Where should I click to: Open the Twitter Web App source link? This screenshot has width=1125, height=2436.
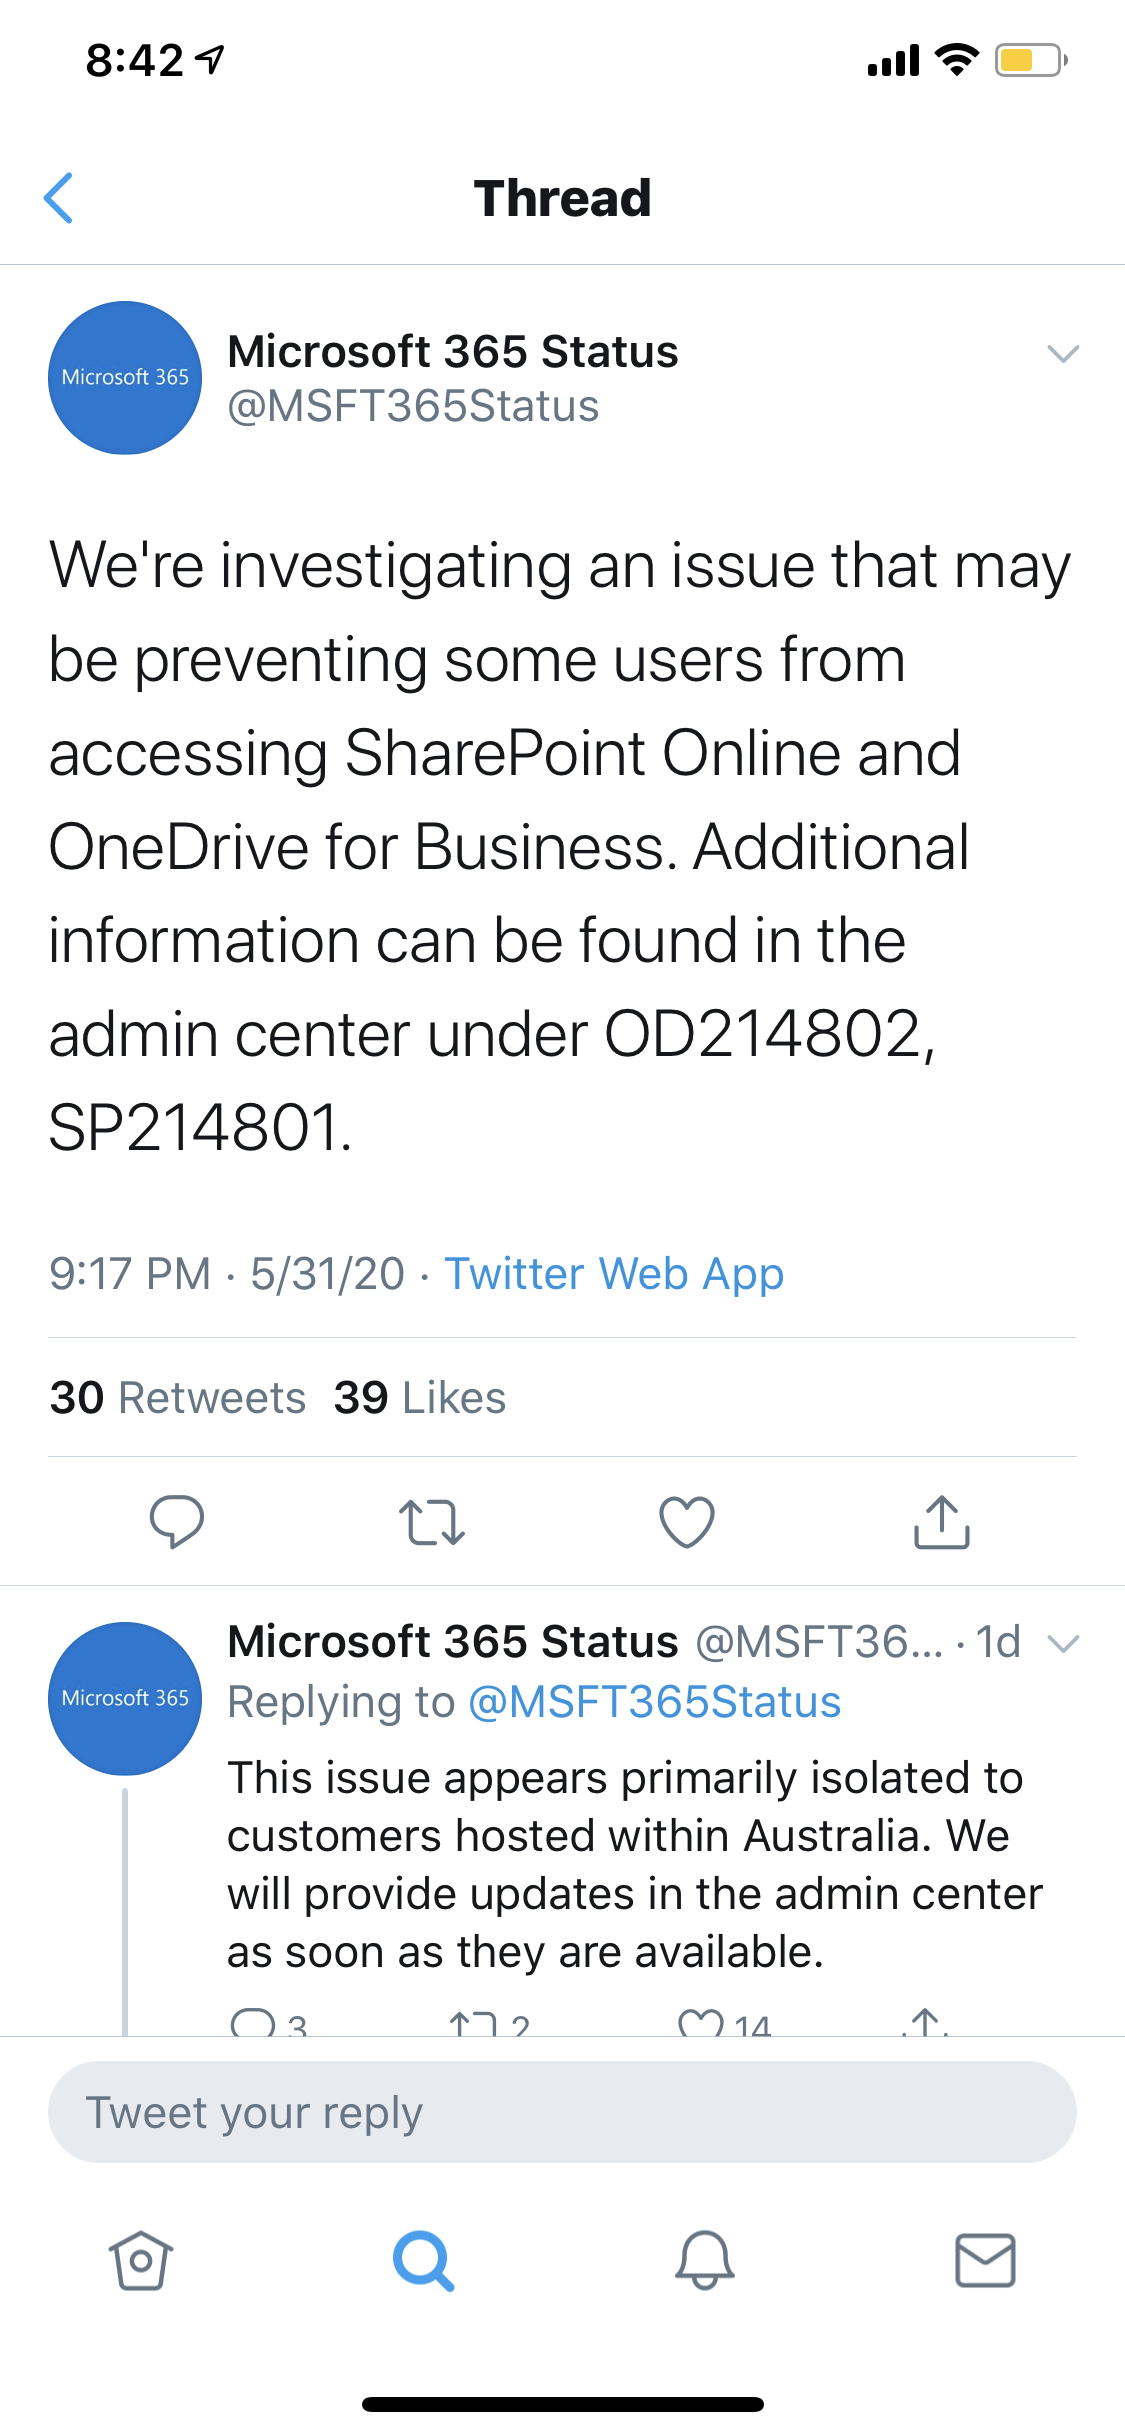pyautogui.click(x=614, y=1273)
